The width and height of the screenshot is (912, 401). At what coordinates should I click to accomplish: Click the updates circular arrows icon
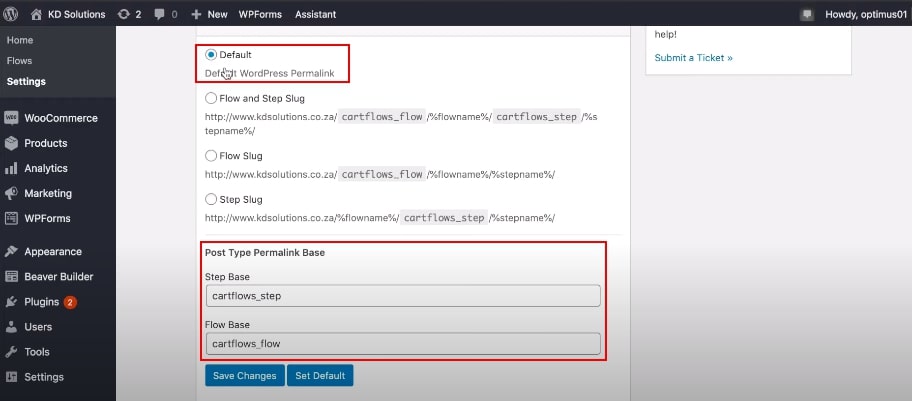coord(123,14)
